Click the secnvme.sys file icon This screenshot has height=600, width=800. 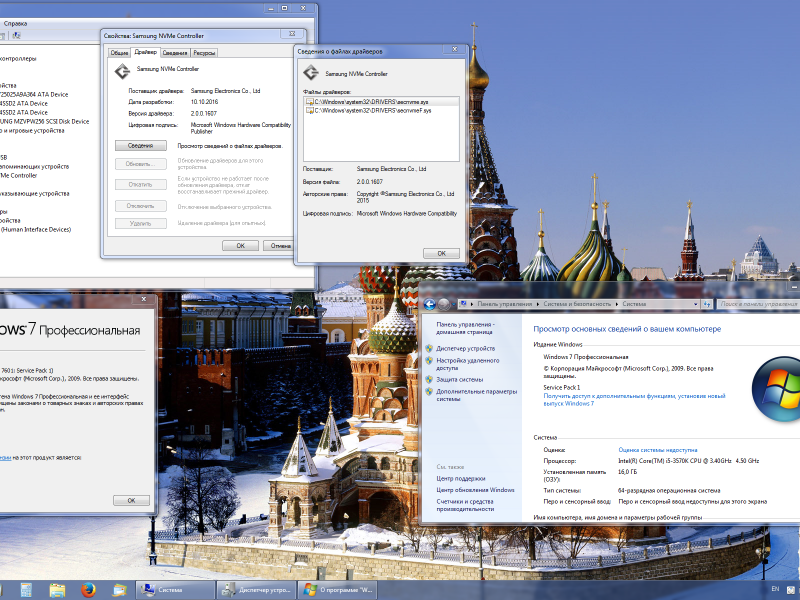click(309, 102)
